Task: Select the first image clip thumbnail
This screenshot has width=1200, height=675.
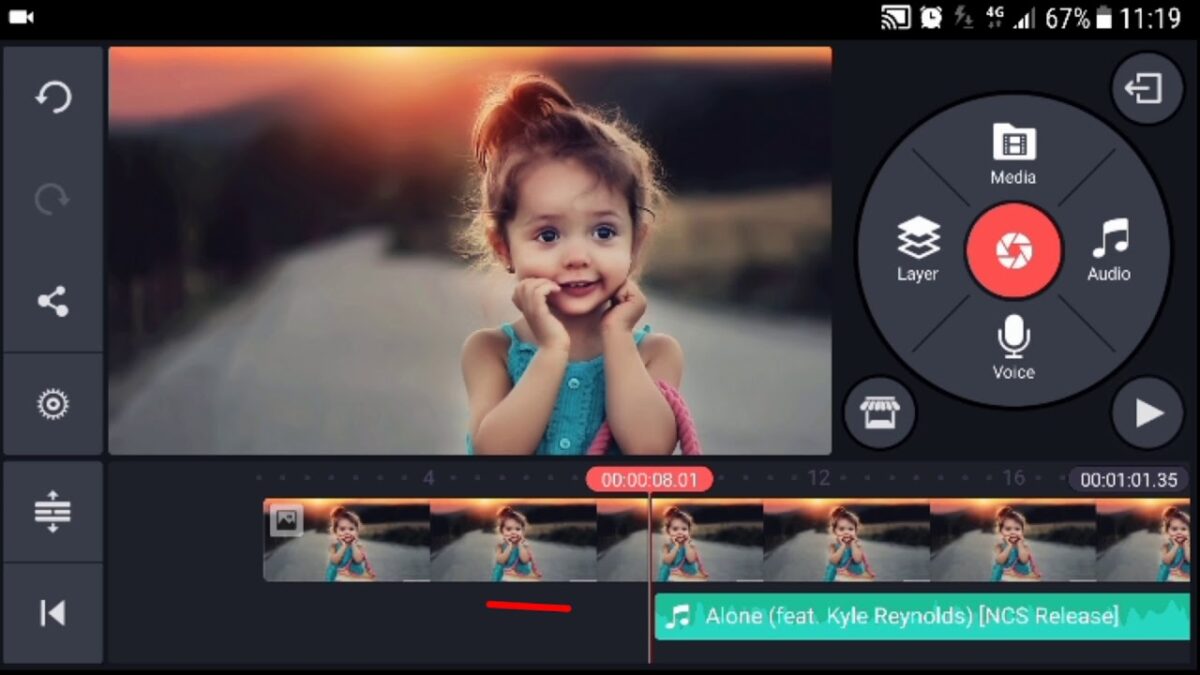Action: pos(347,540)
